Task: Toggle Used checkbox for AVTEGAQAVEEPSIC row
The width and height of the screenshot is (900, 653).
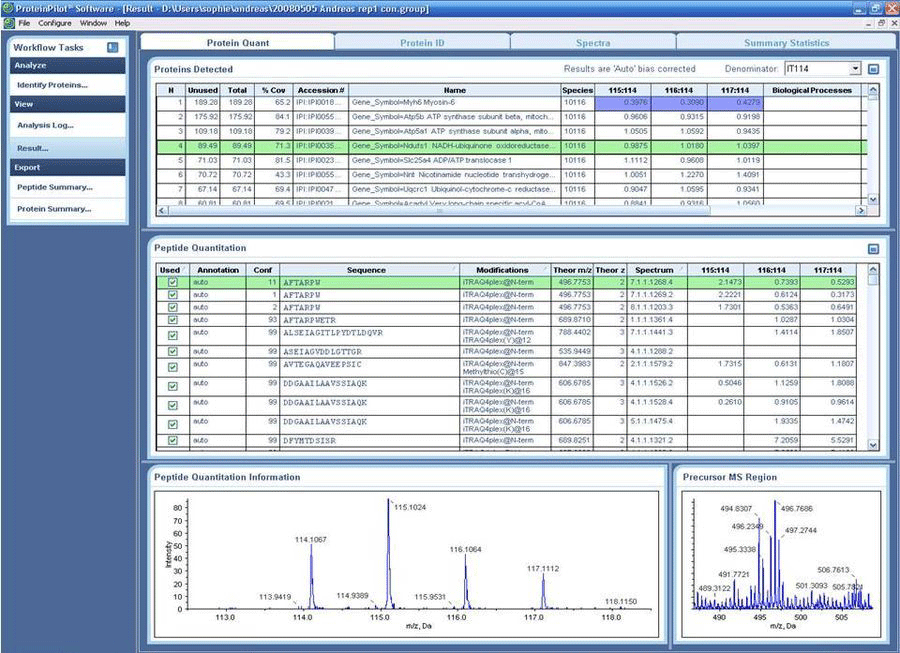Action: click(x=172, y=367)
